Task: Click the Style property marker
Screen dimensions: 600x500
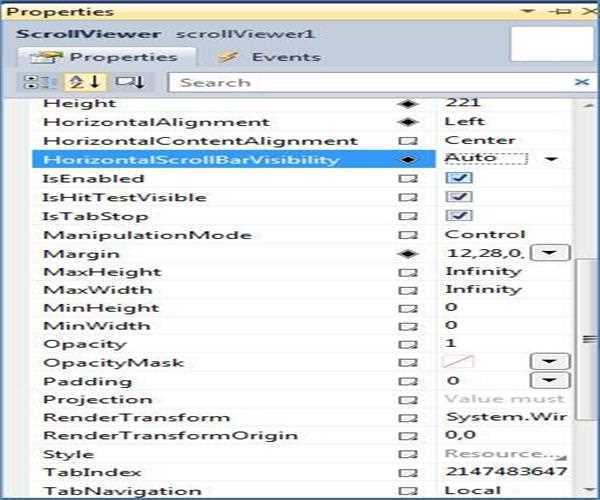Action: (408, 454)
